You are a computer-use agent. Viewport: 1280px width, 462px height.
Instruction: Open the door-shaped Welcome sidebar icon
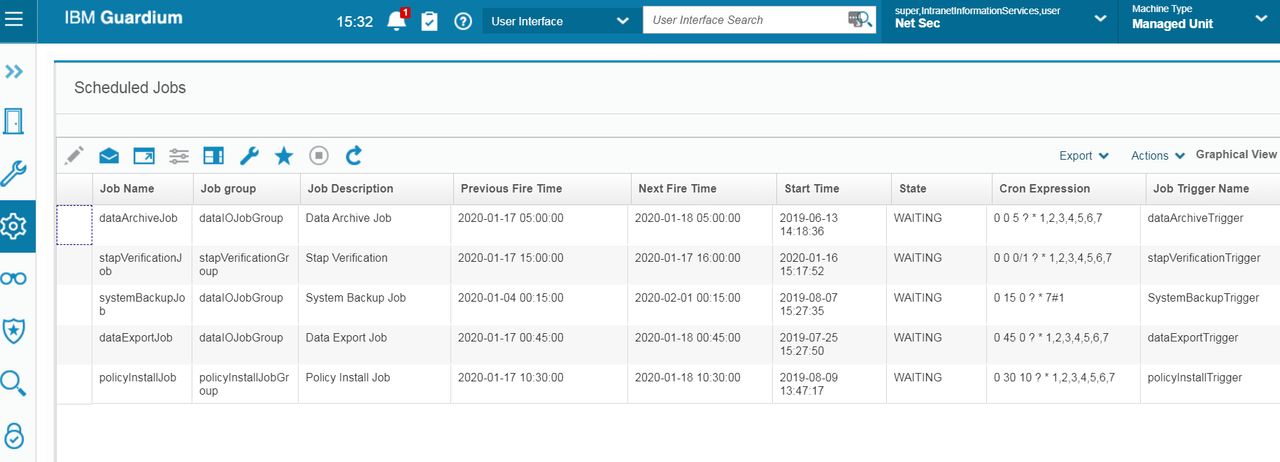(x=14, y=122)
